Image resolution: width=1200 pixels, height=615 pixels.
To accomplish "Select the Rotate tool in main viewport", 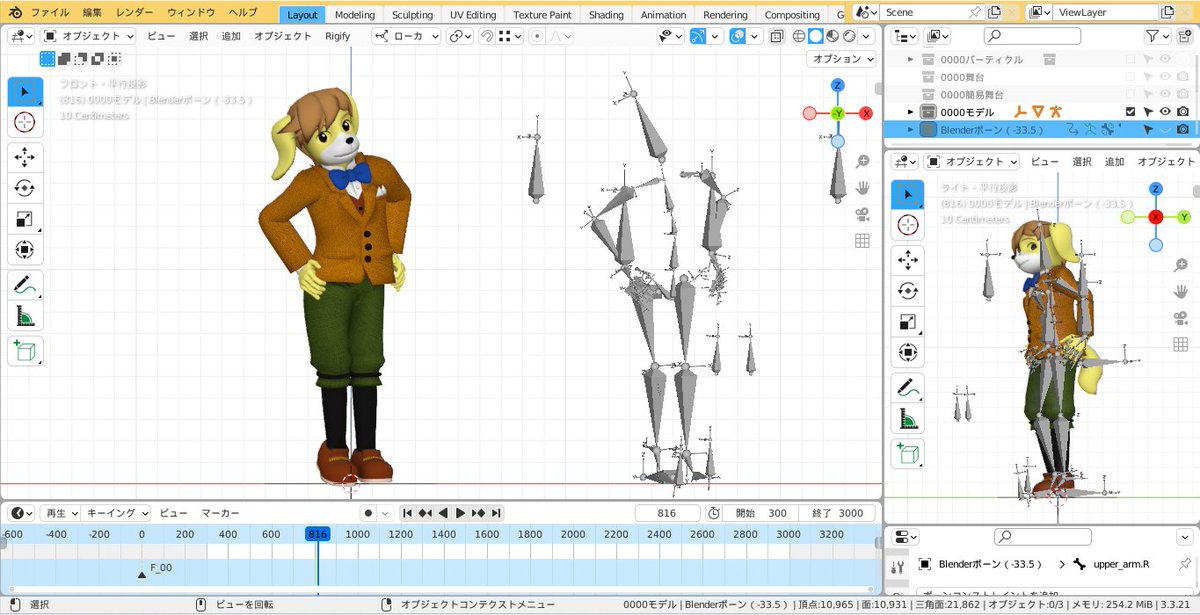I will click(x=25, y=188).
